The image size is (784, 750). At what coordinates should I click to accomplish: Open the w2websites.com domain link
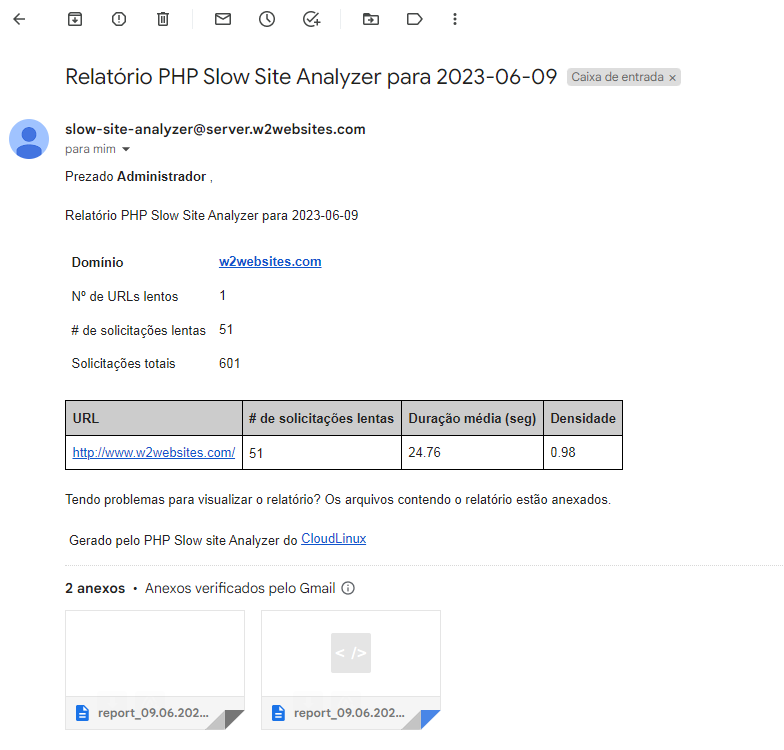[x=270, y=262]
